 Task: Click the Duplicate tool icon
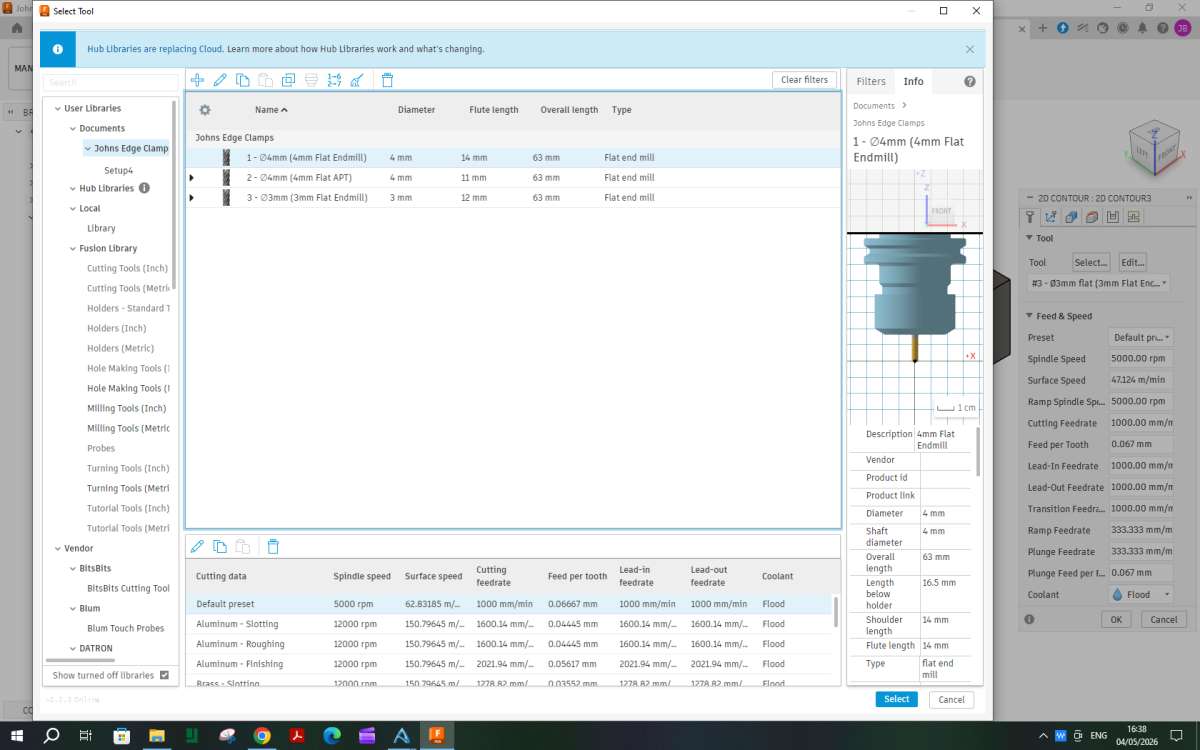click(x=288, y=80)
